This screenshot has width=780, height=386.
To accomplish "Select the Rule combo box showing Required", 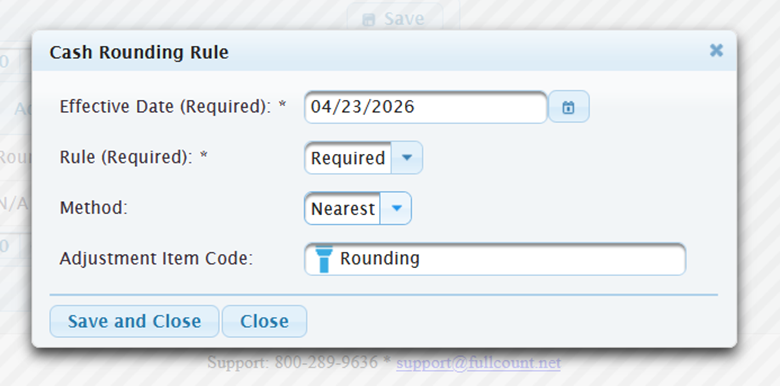I will click(x=364, y=158).
